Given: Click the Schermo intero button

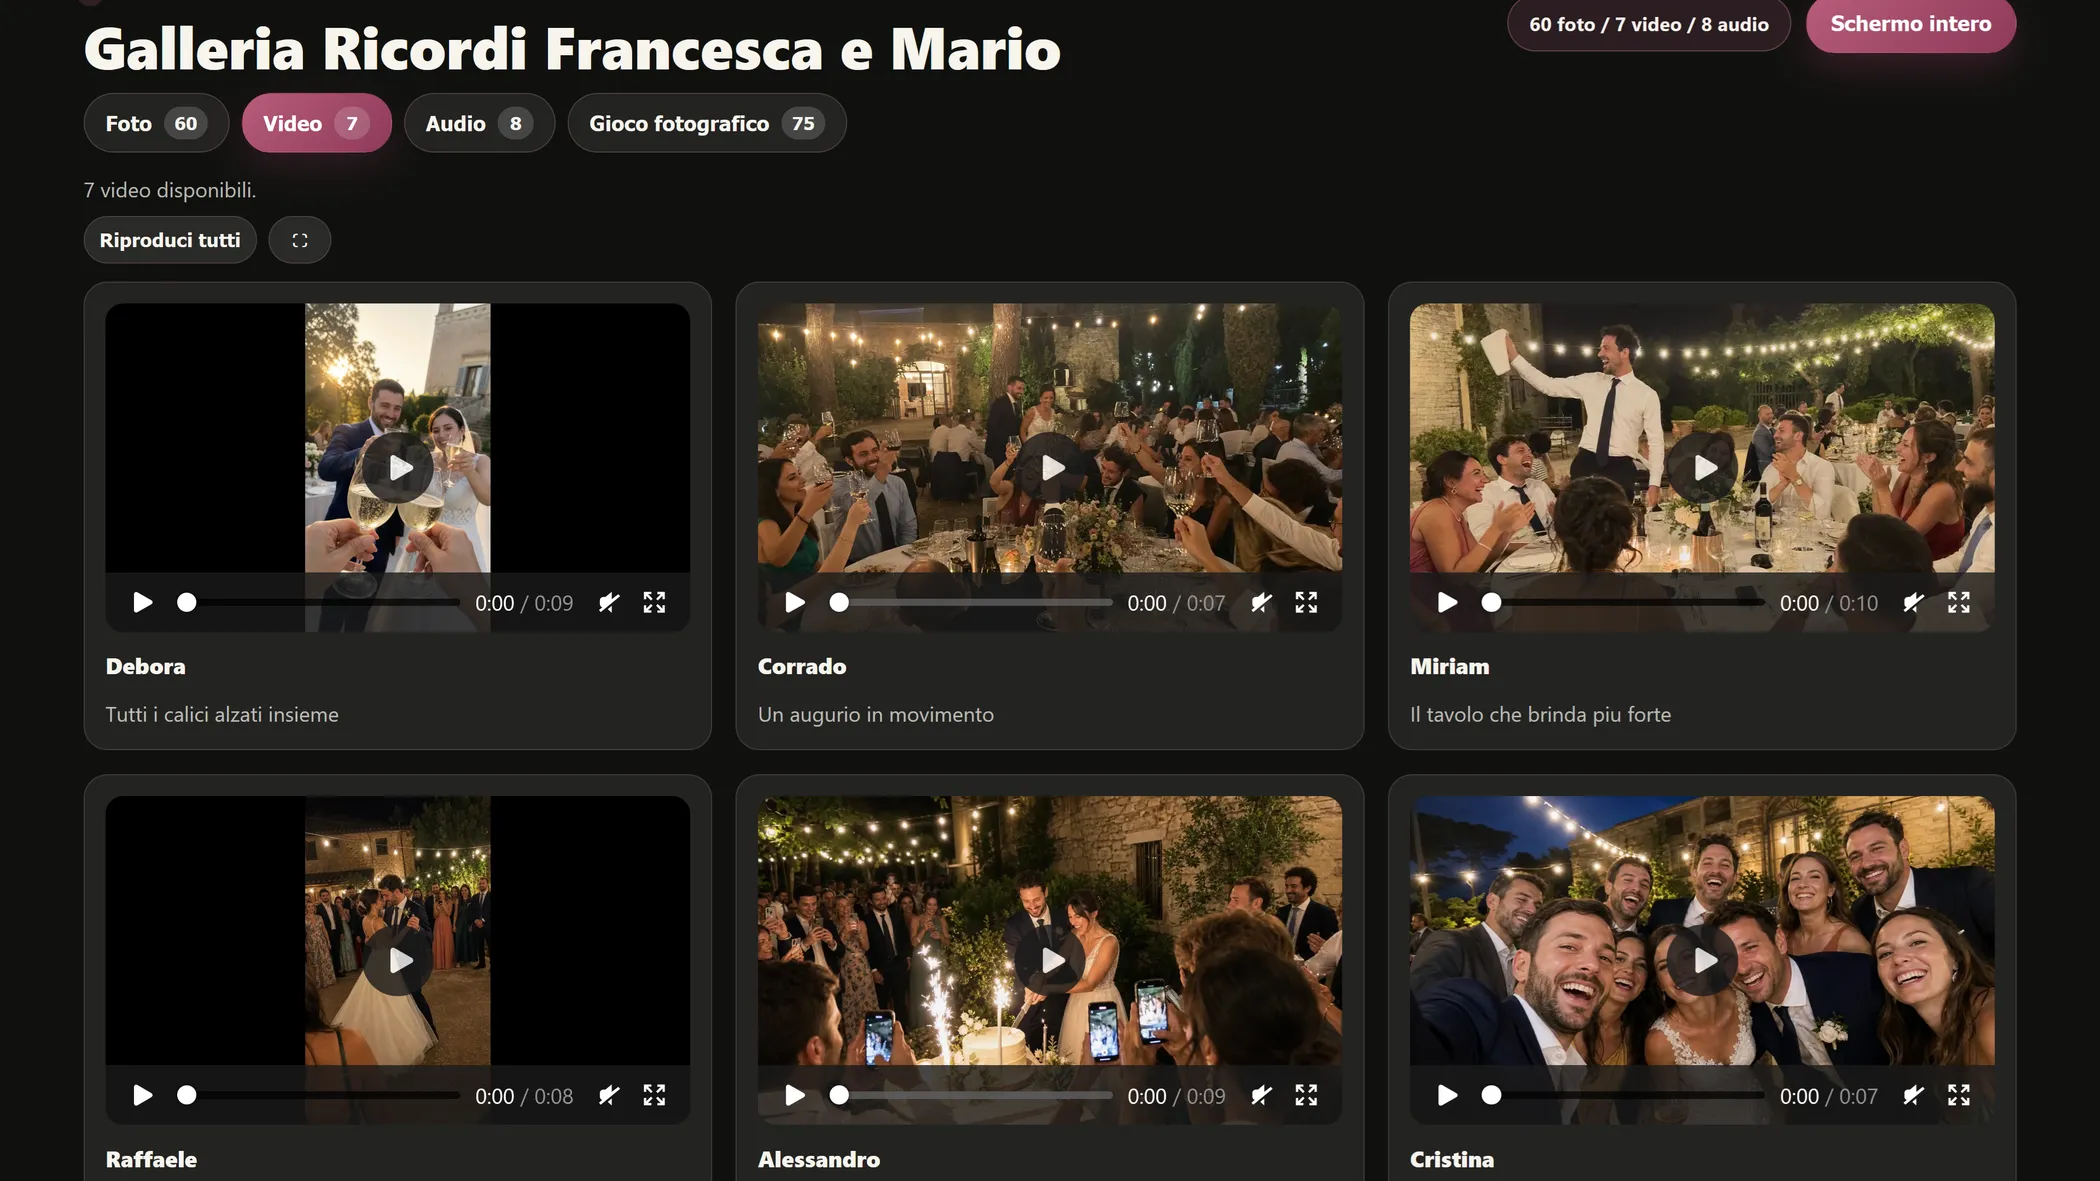Looking at the screenshot, I should click(1910, 24).
